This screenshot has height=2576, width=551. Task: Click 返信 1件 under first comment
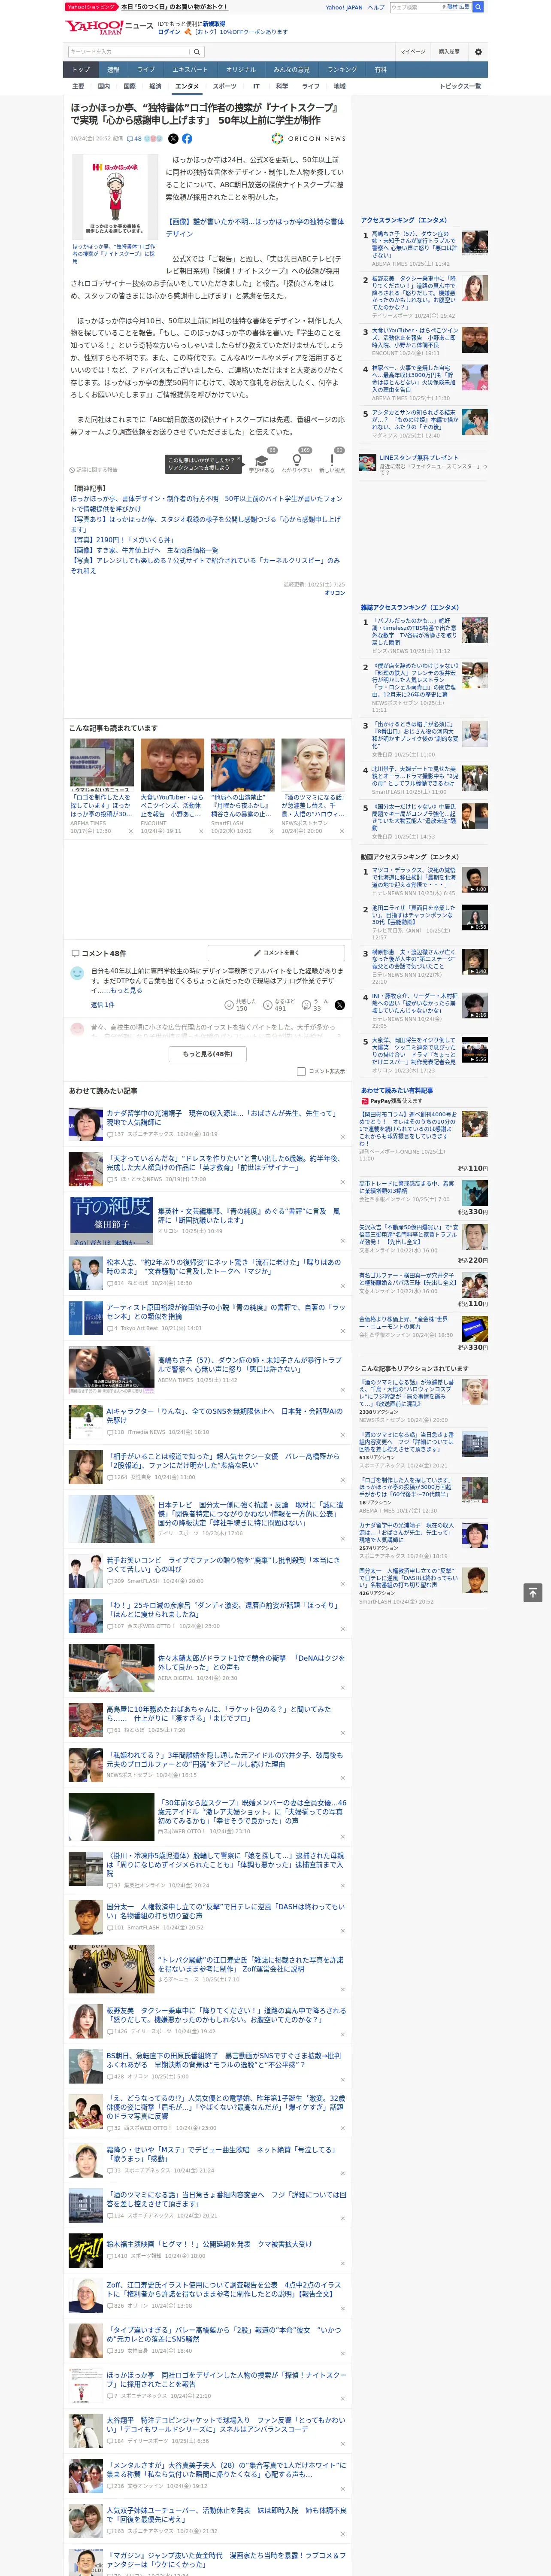[103, 1005]
